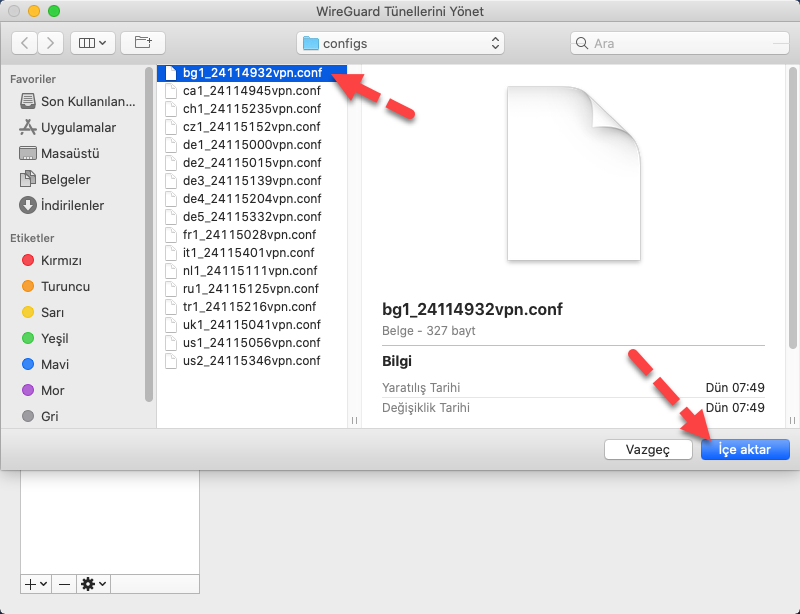
Task: Go forward with the right chevron button
Action: tap(50, 43)
